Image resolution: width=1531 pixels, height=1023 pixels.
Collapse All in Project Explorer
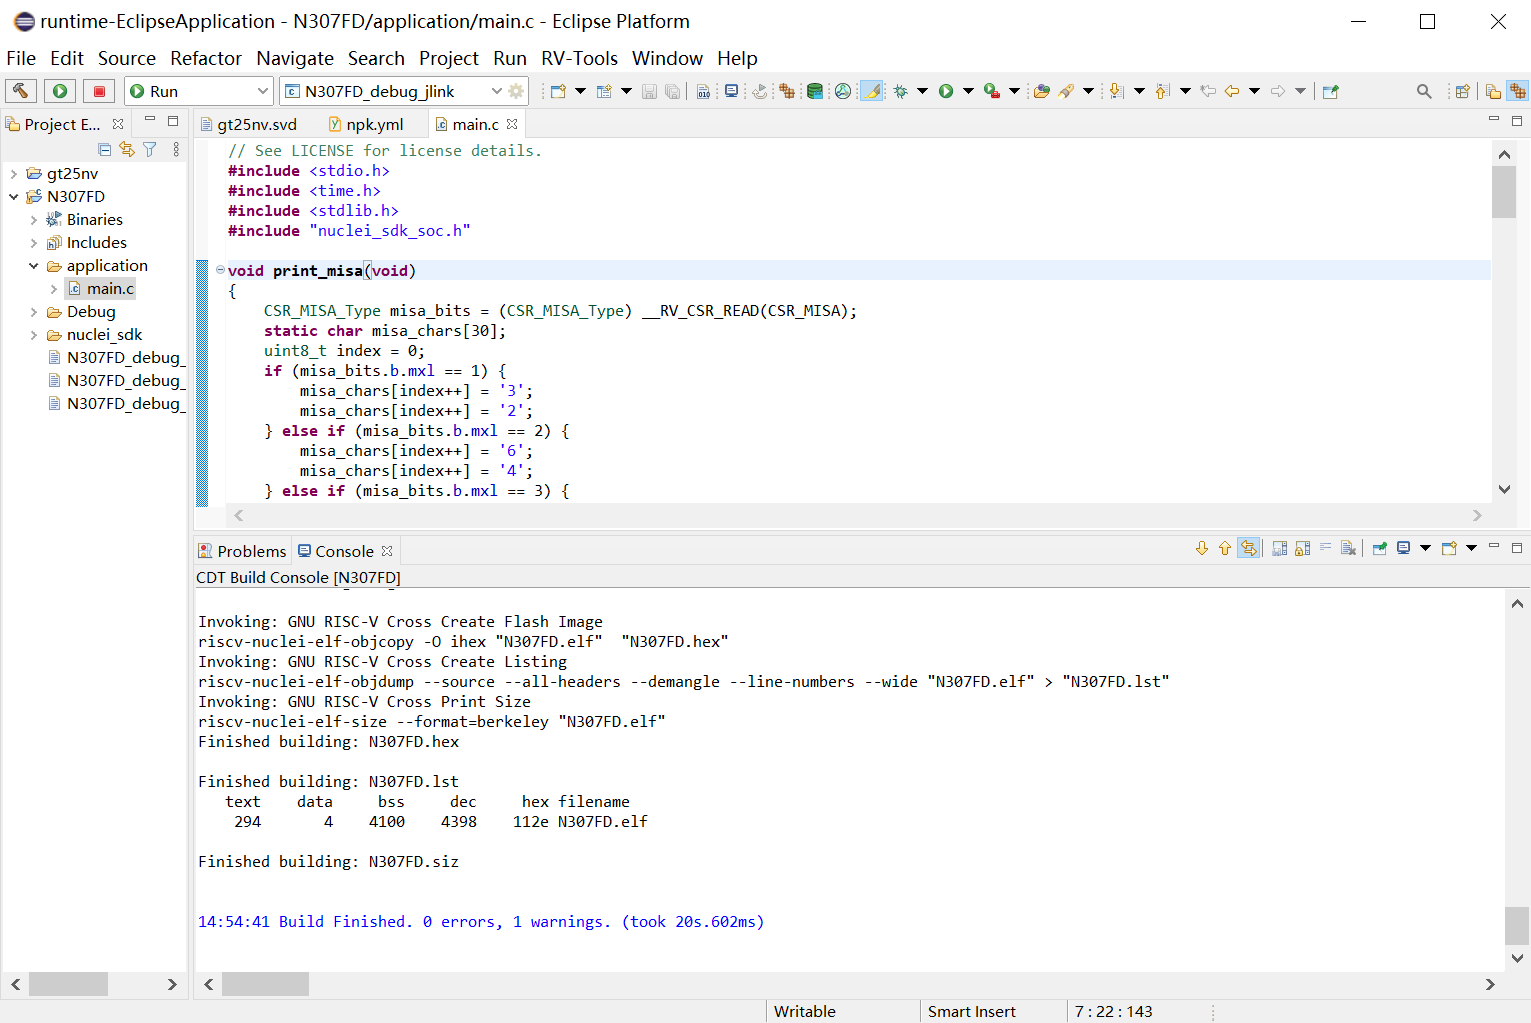click(x=104, y=149)
